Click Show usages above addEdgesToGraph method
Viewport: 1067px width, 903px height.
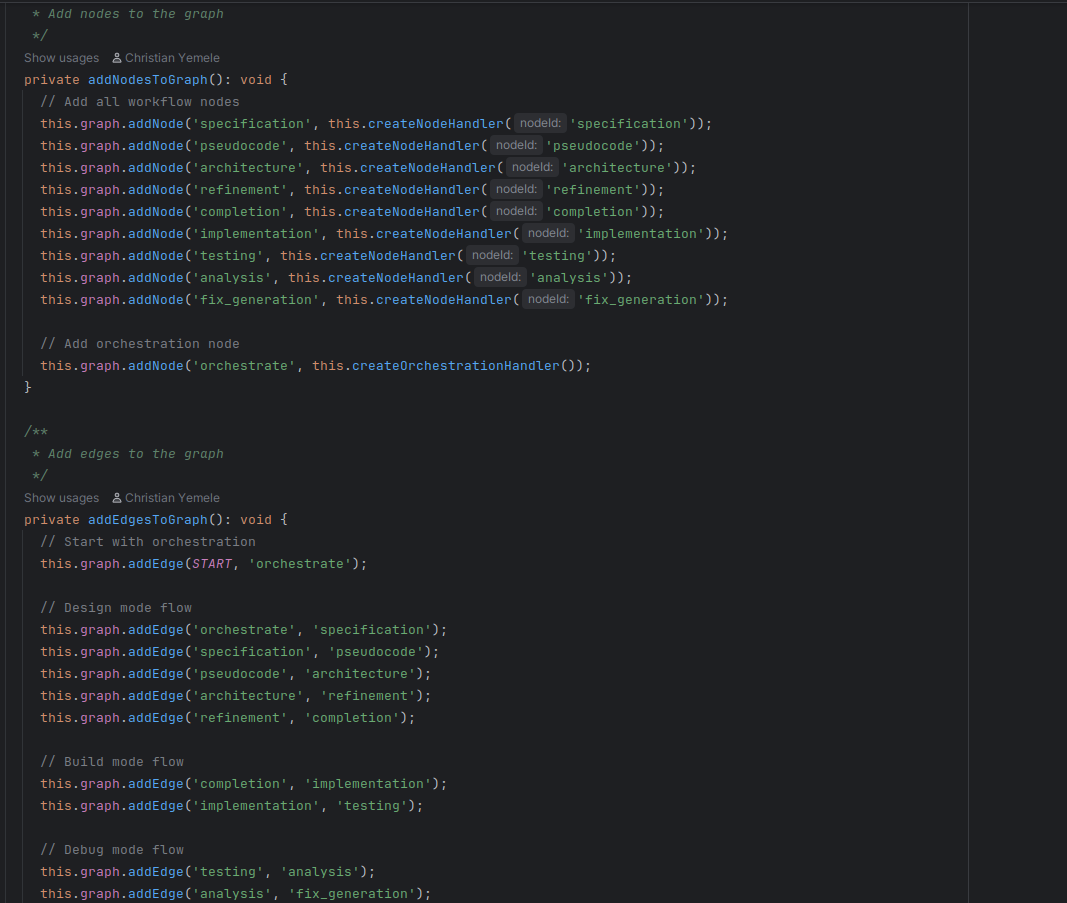coord(61,498)
